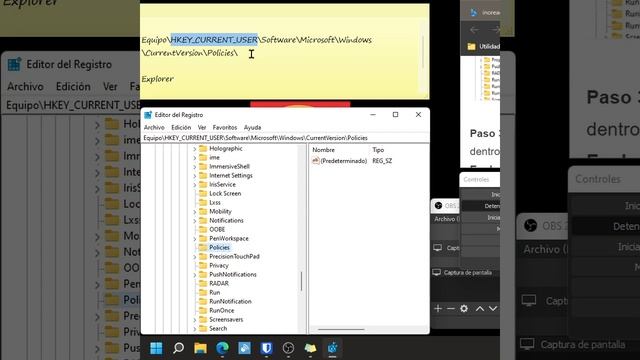This screenshot has height=360, width=640.
Task: Select the OOBE key
Action: [217, 229]
